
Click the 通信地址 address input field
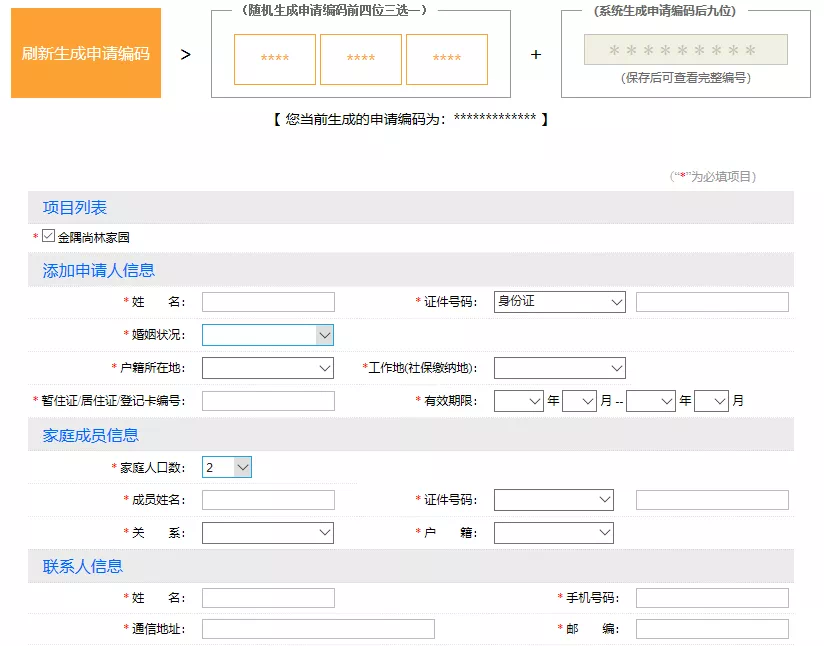pos(318,629)
